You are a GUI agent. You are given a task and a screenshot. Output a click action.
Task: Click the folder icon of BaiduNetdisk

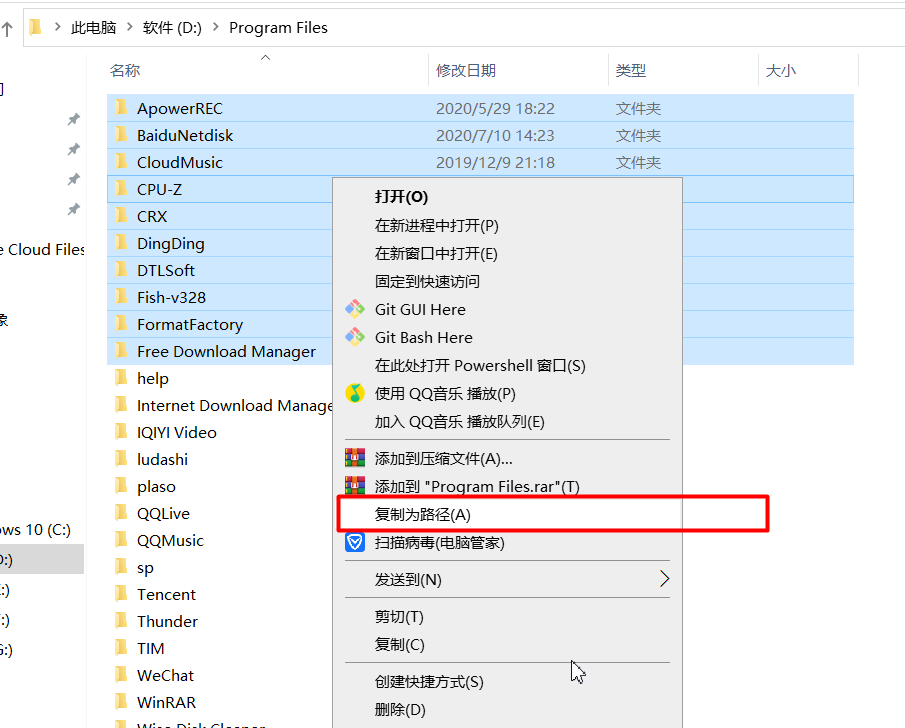click(121, 135)
